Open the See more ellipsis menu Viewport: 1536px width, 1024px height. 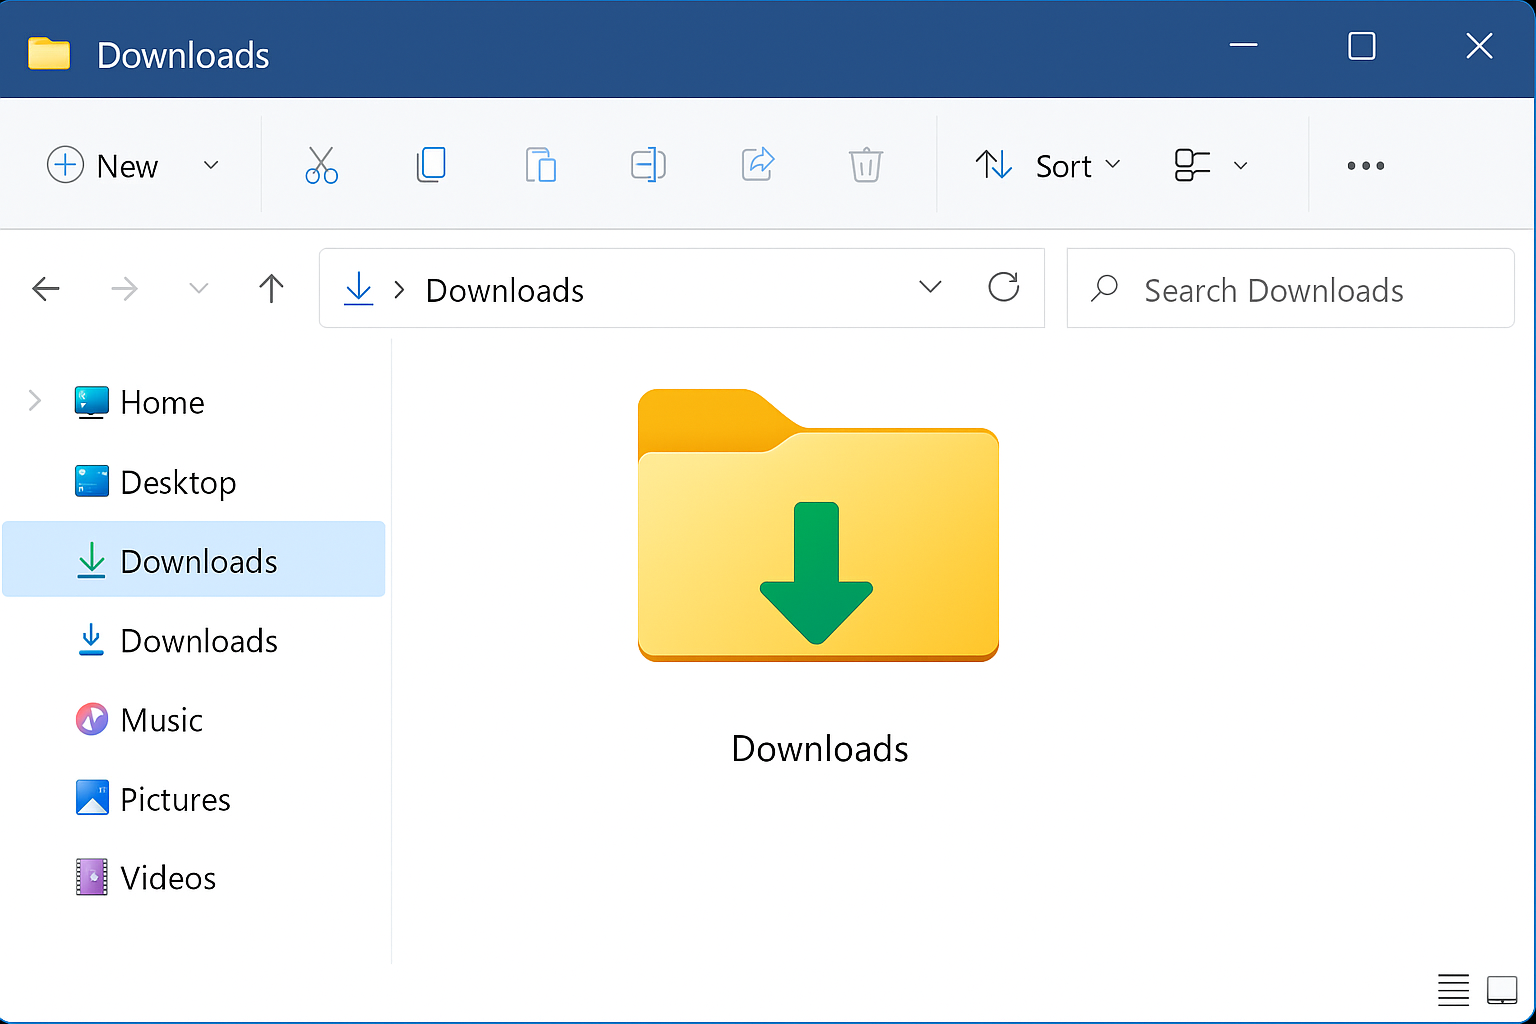tap(1365, 166)
